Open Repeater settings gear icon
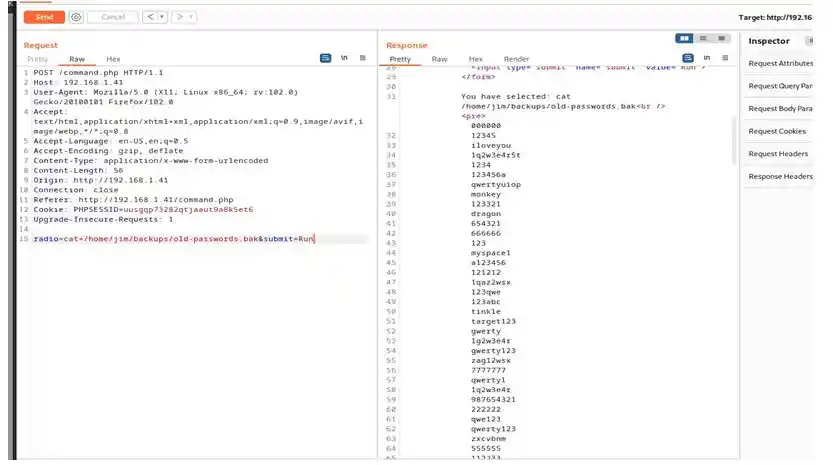Image resolution: width=833 pixels, height=465 pixels. (76, 17)
